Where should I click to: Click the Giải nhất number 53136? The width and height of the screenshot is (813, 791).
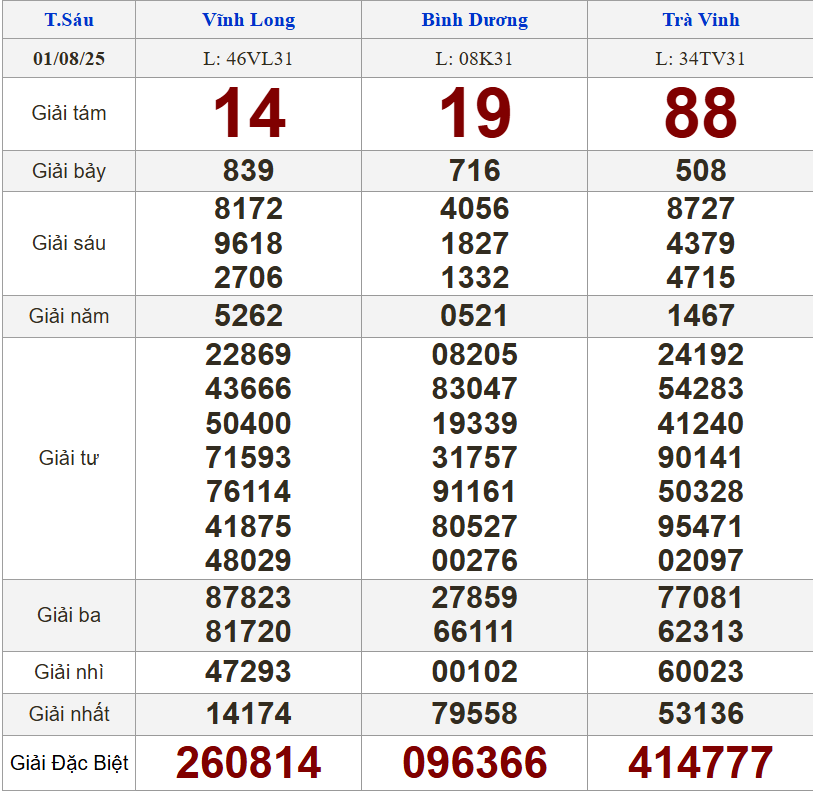(700, 714)
